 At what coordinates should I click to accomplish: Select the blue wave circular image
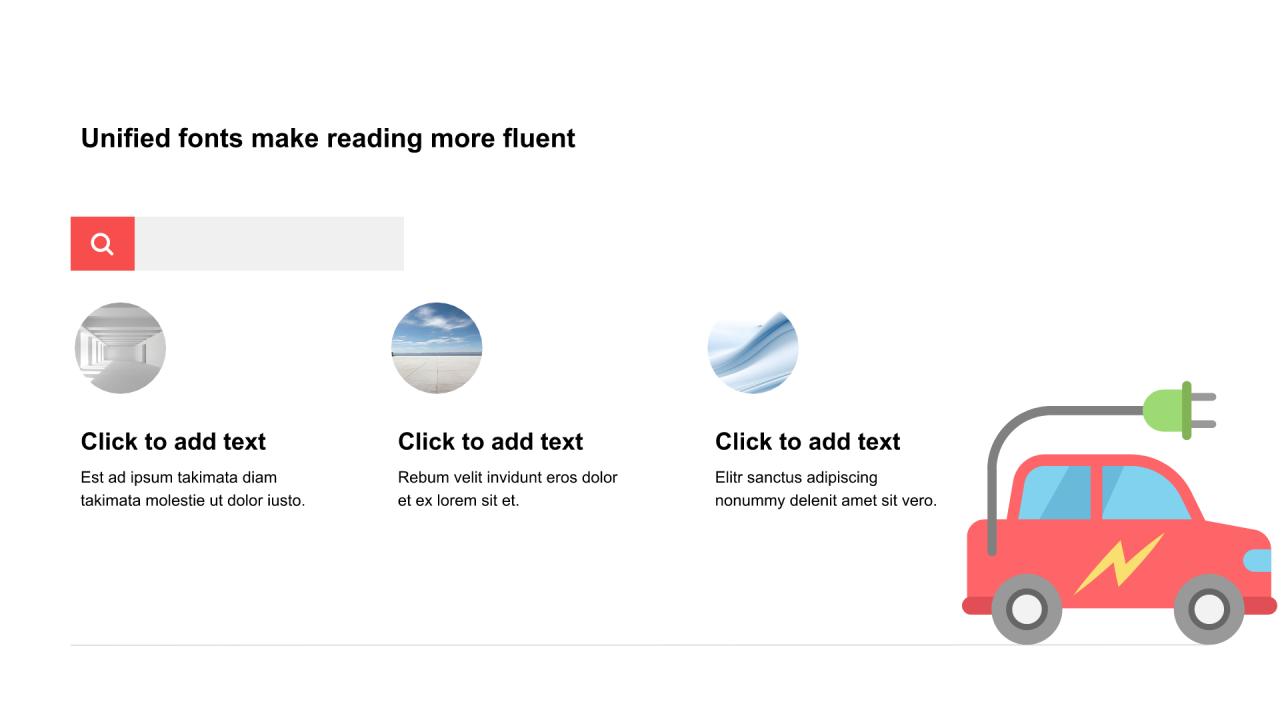753,351
